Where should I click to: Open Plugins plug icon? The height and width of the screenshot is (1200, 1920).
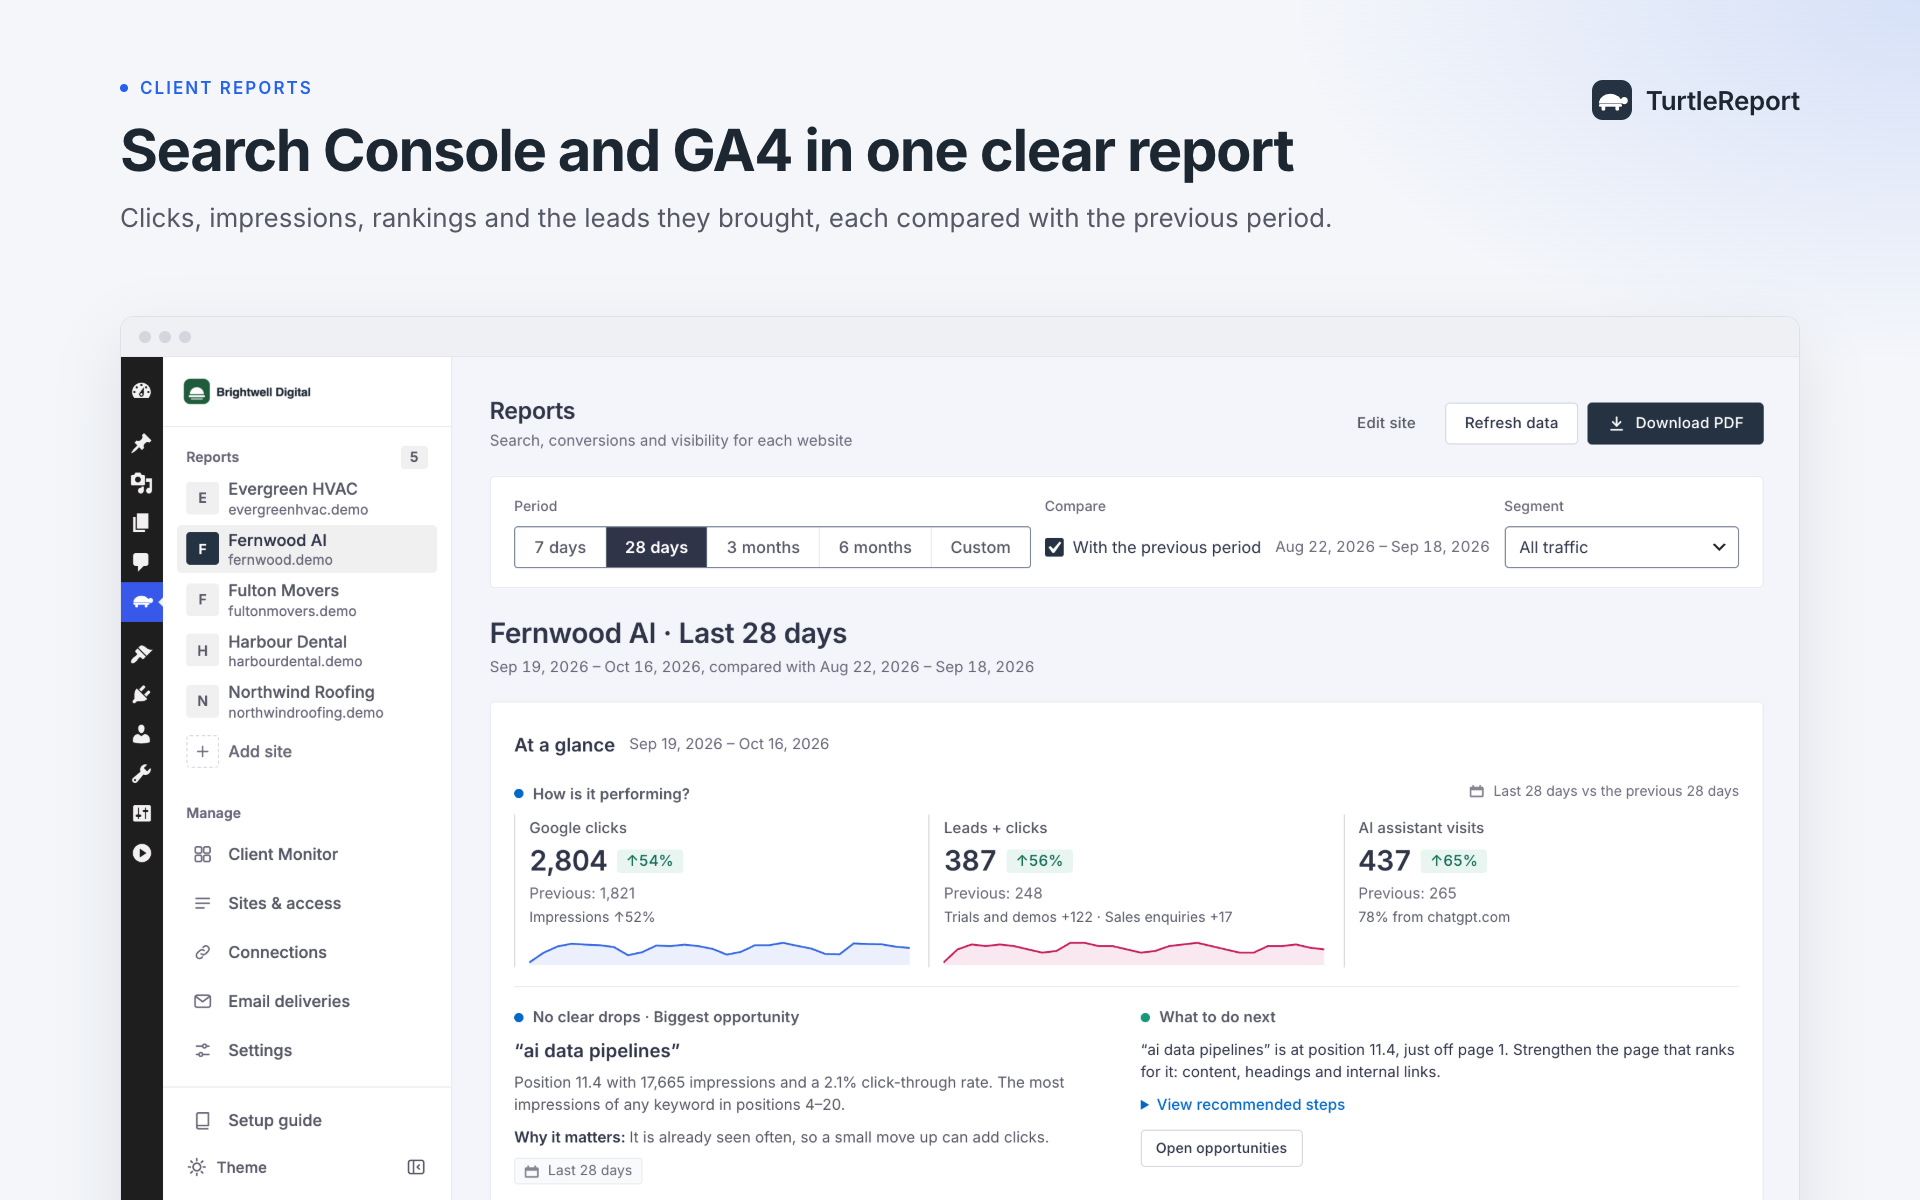click(x=141, y=694)
